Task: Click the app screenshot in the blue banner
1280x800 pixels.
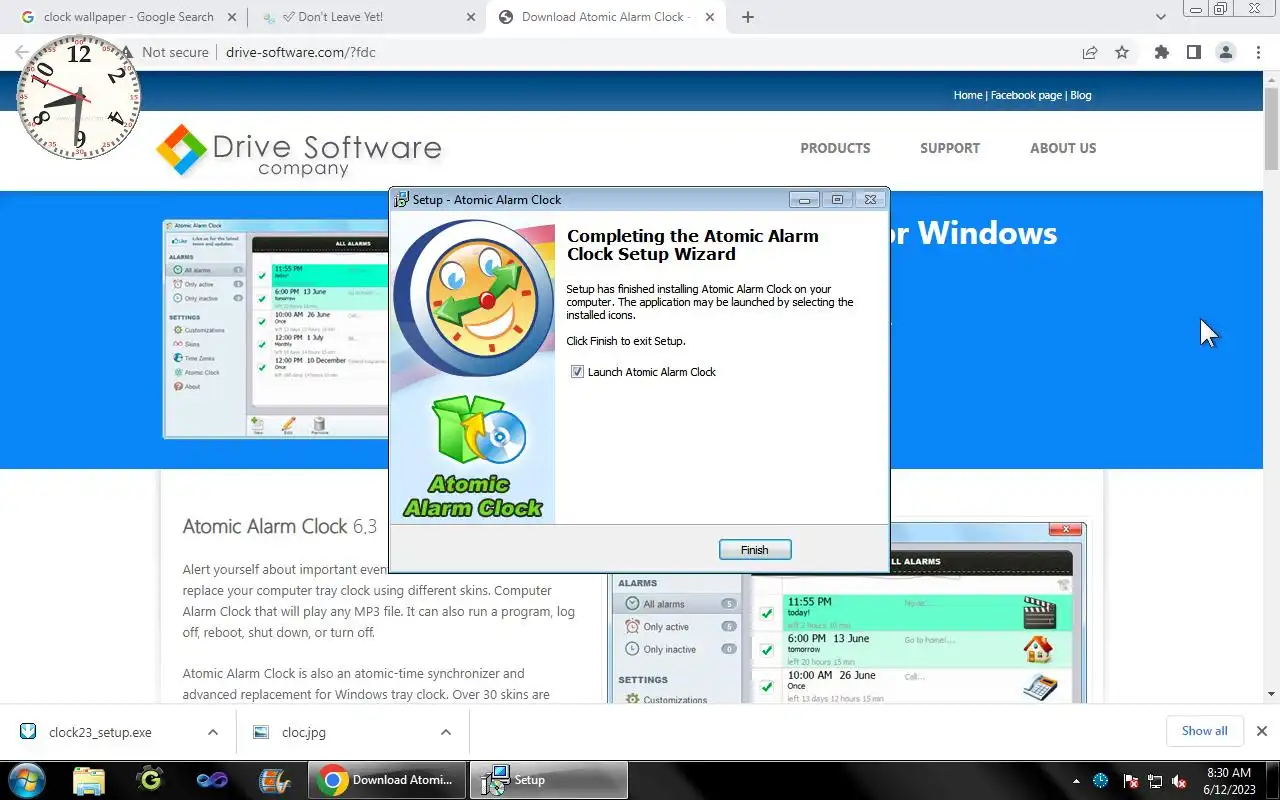Action: click(x=276, y=329)
